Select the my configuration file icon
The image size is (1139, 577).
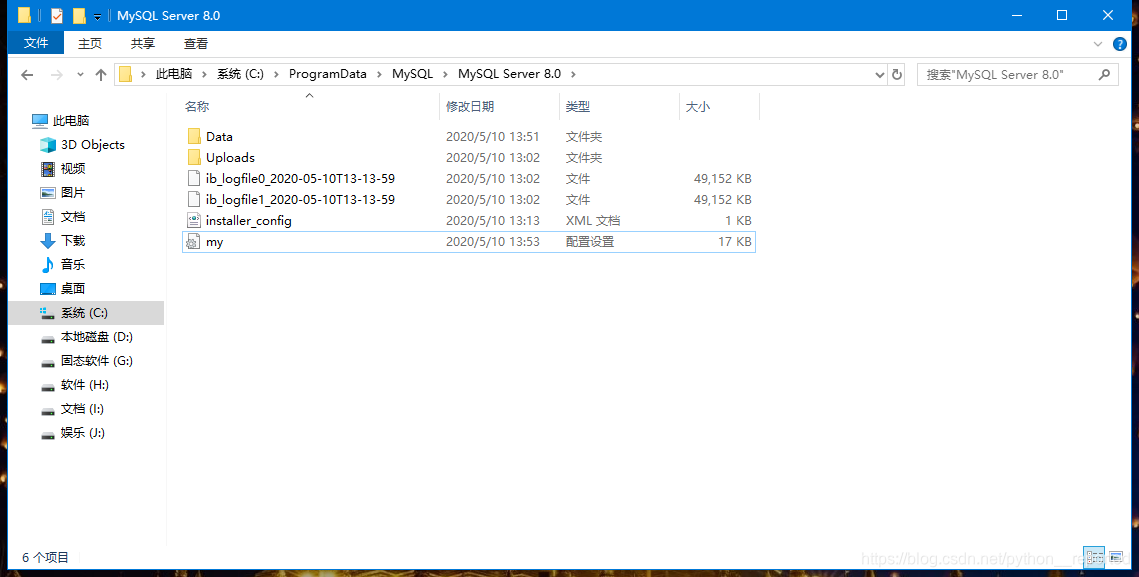pyautogui.click(x=192, y=242)
